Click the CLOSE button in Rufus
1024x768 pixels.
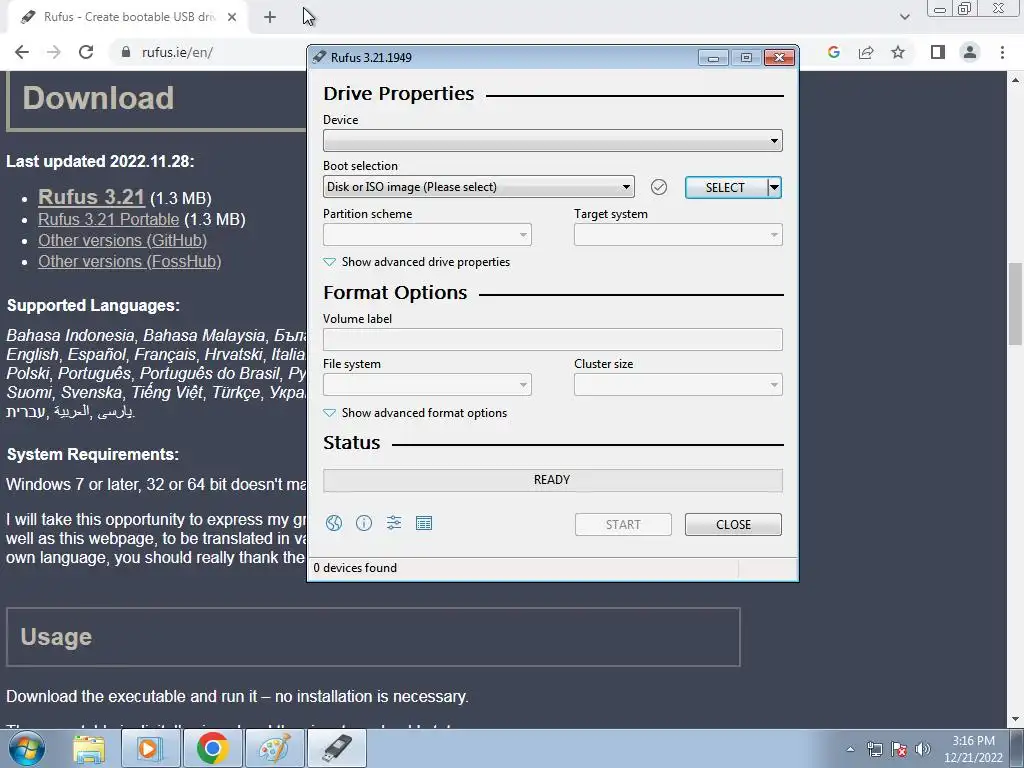733,524
